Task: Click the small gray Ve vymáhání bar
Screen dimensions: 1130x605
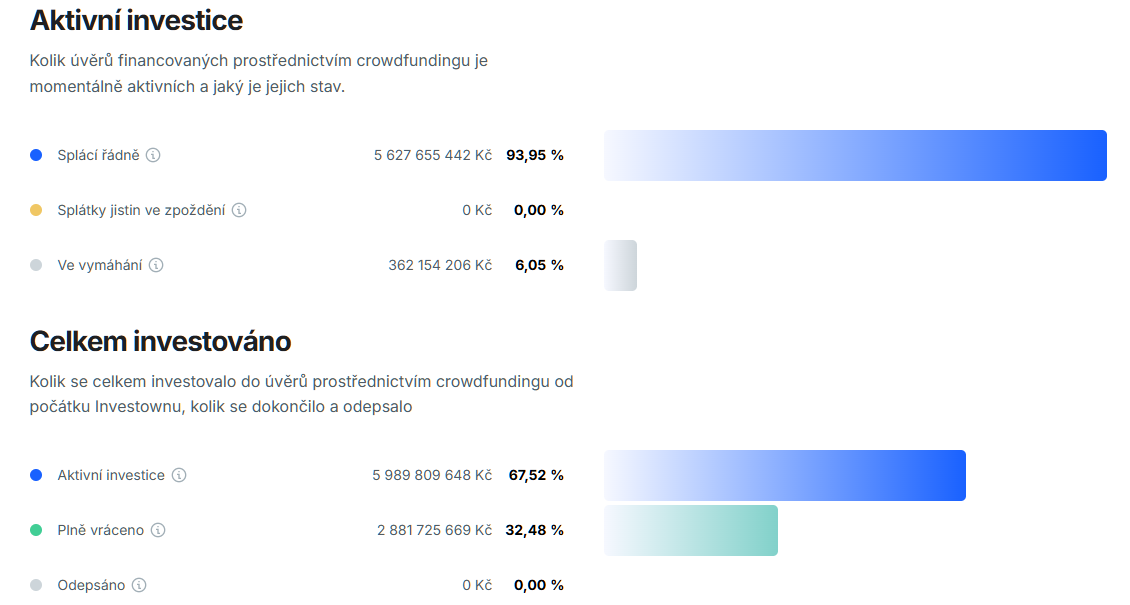Action: tap(620, 265)
